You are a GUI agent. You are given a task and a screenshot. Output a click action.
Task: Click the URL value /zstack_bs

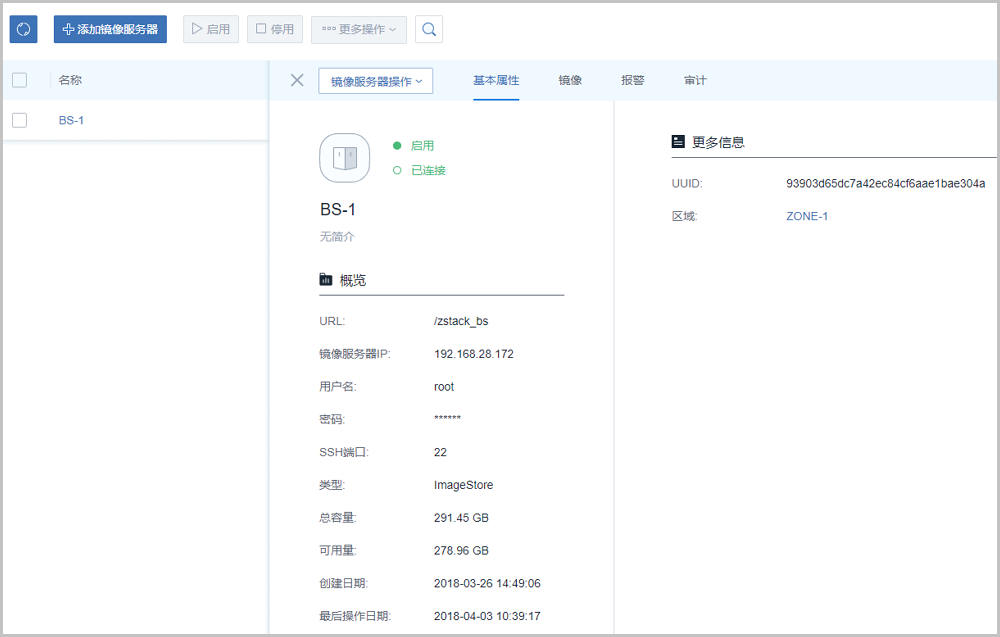tap(461, 321)
